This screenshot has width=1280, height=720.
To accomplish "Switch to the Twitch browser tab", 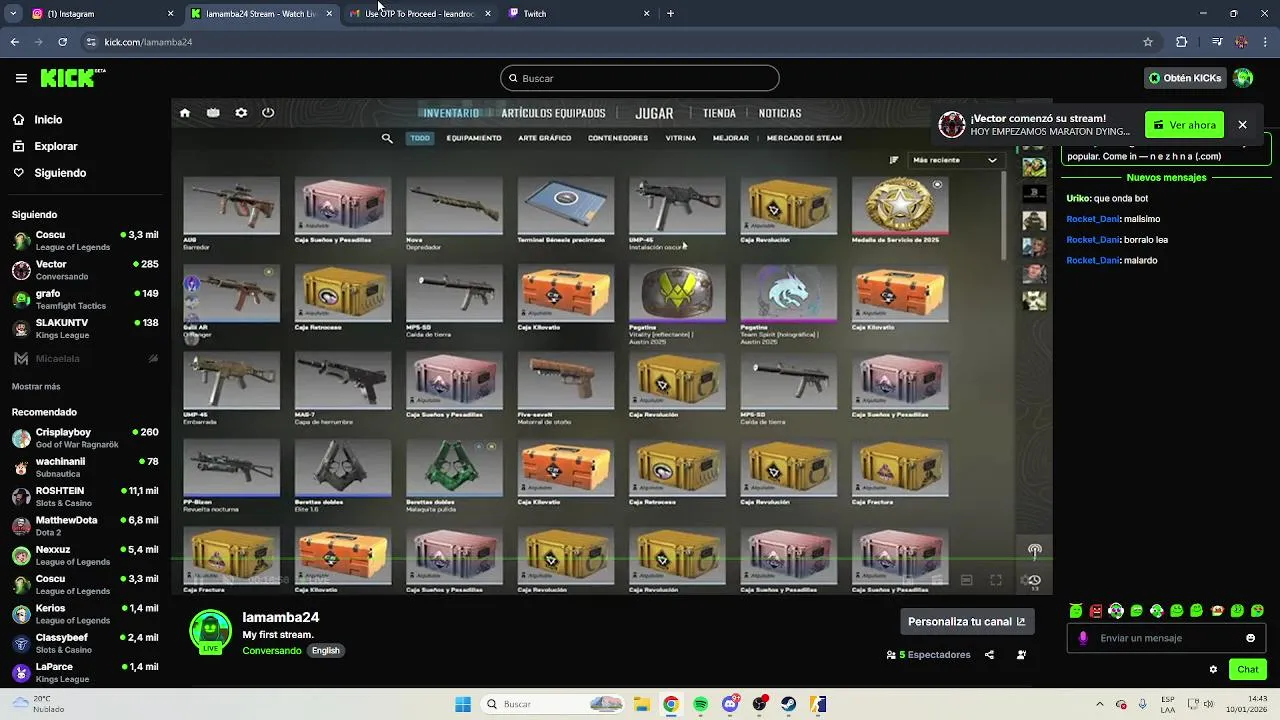I will [578, 14].
